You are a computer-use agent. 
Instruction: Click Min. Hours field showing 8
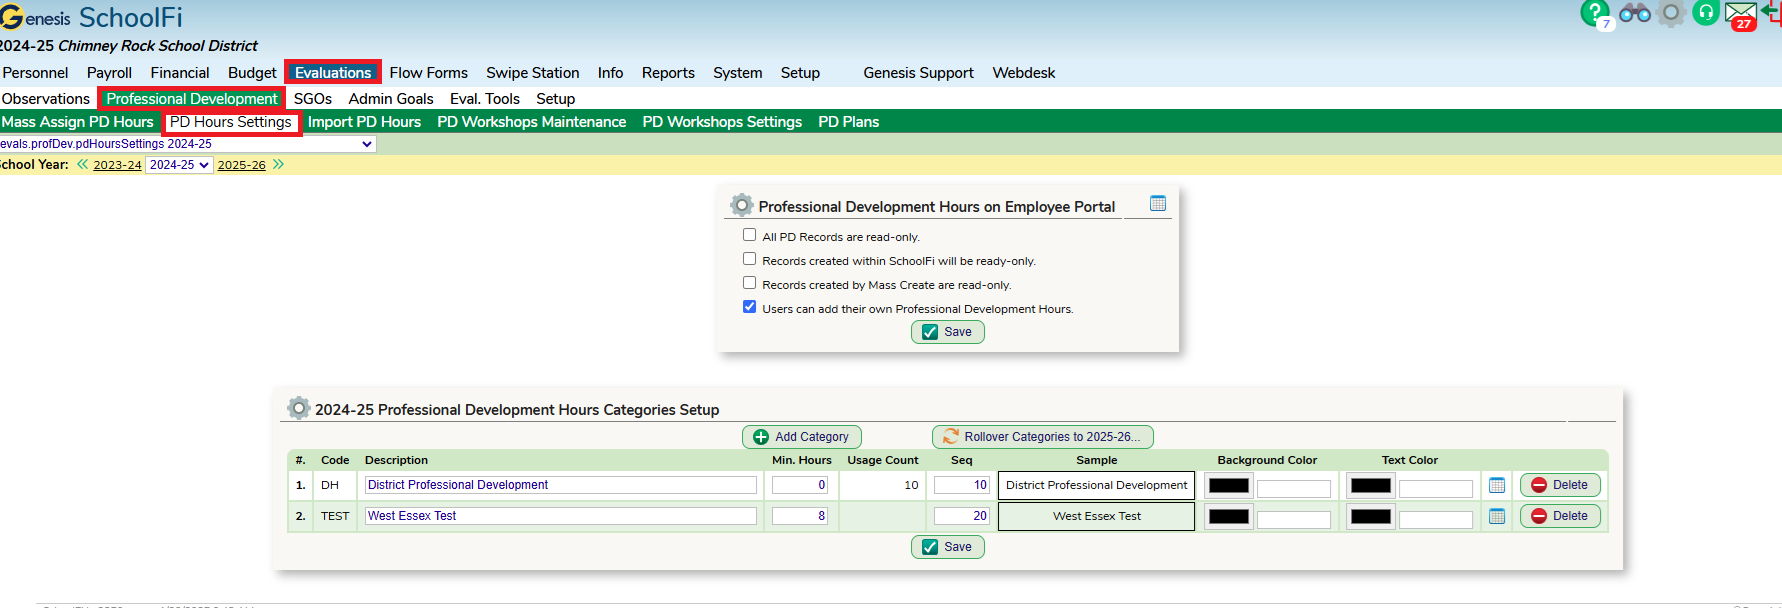tap(800, 516)
